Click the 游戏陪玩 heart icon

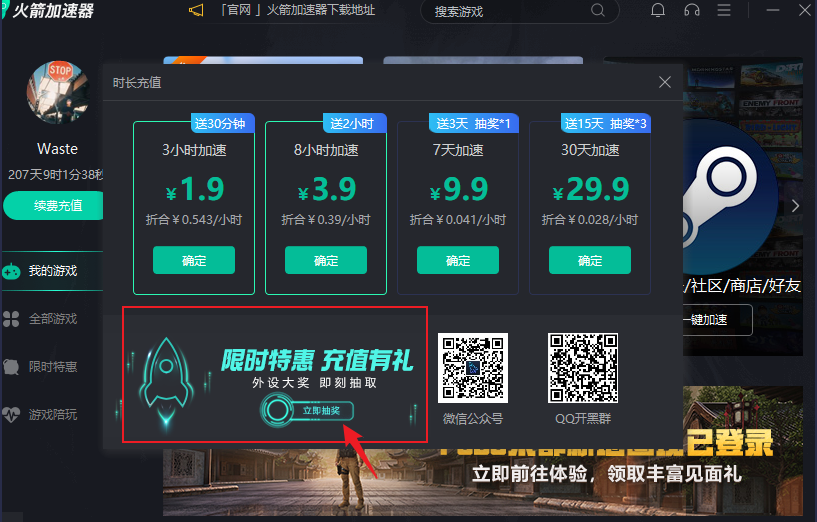pyautogui.click(x=11, y=414)
